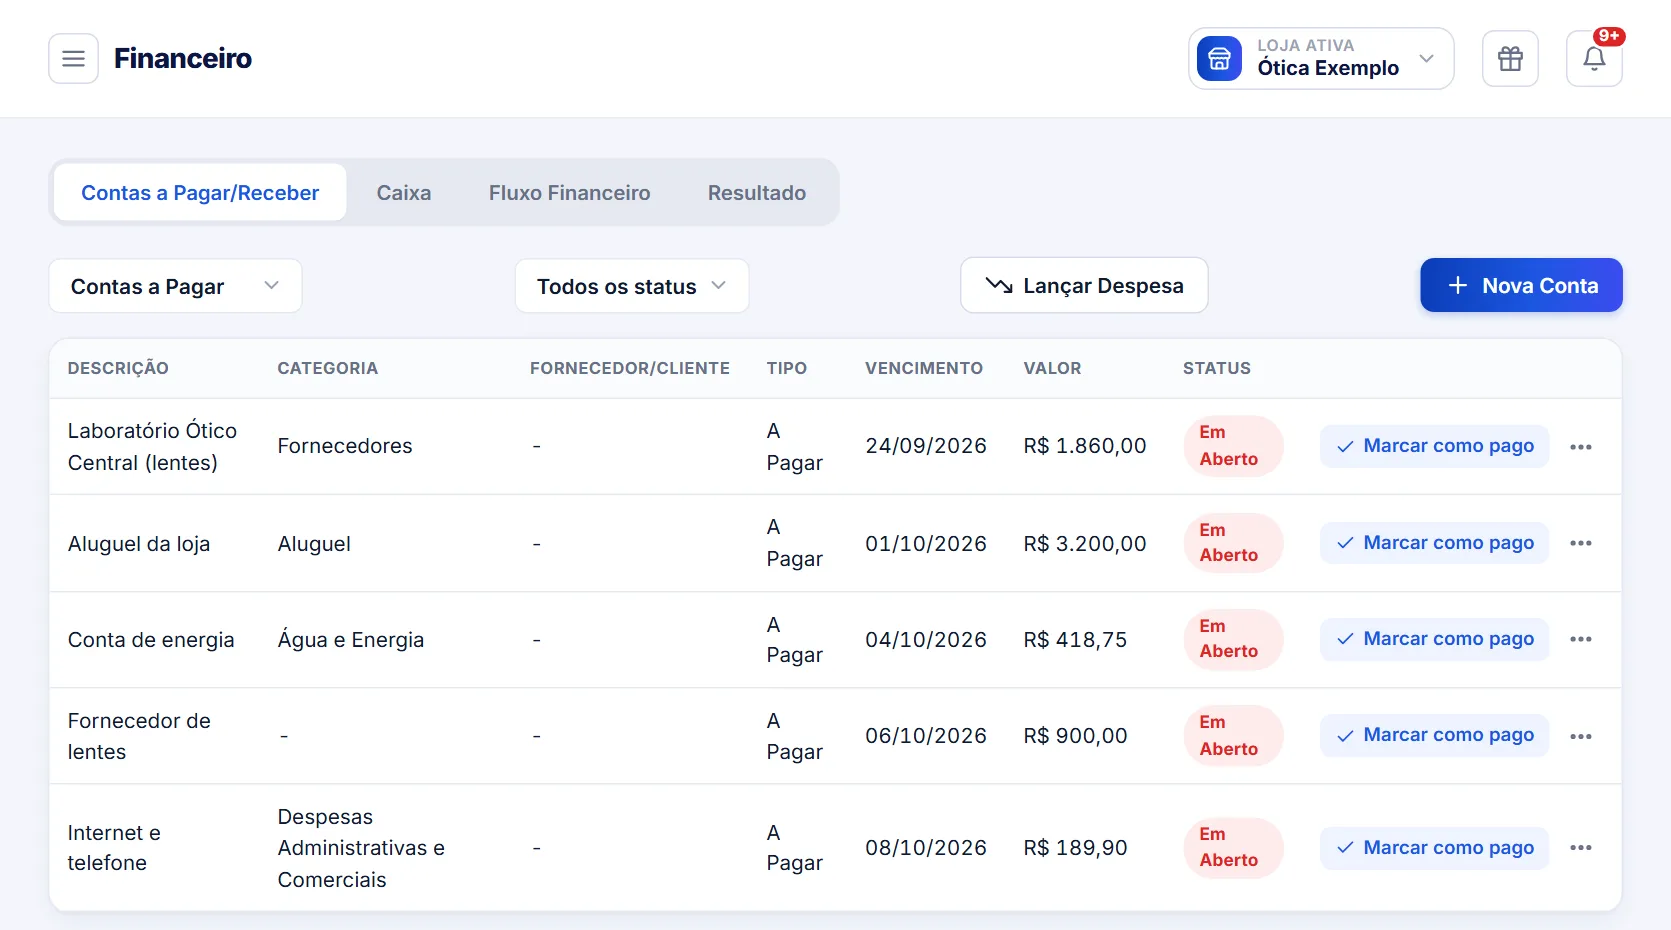Open the notifications bell

(x=1594, y=59)
